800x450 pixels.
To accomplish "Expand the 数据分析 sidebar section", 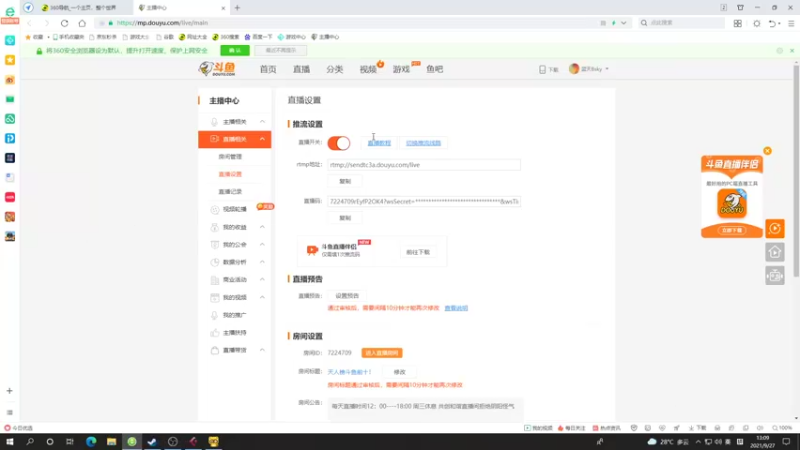I will pyautogui.click(x=262, y=262).
